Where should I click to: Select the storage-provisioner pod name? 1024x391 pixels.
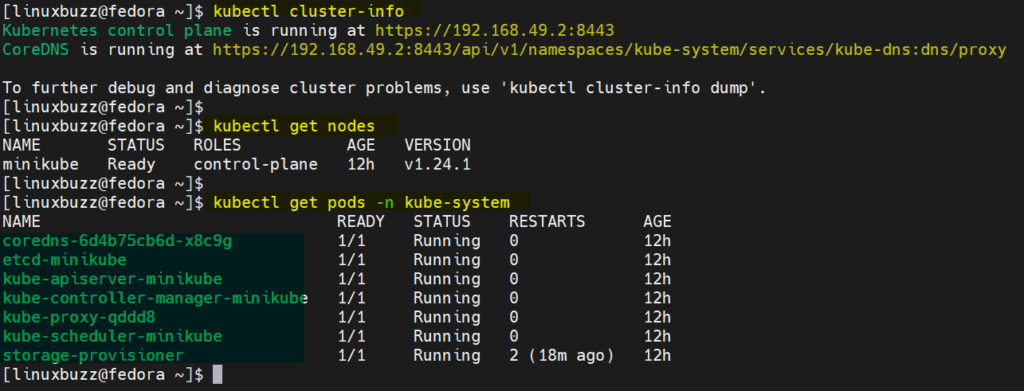click(x=93, y=355)
